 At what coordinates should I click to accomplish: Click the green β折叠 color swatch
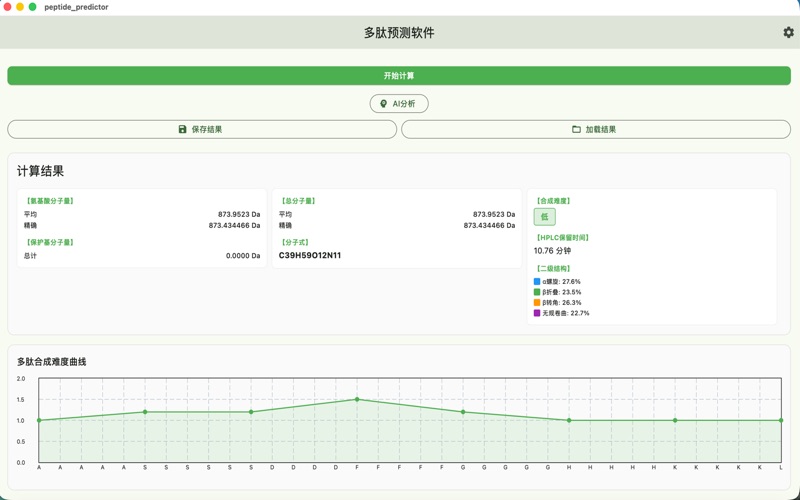537,292
